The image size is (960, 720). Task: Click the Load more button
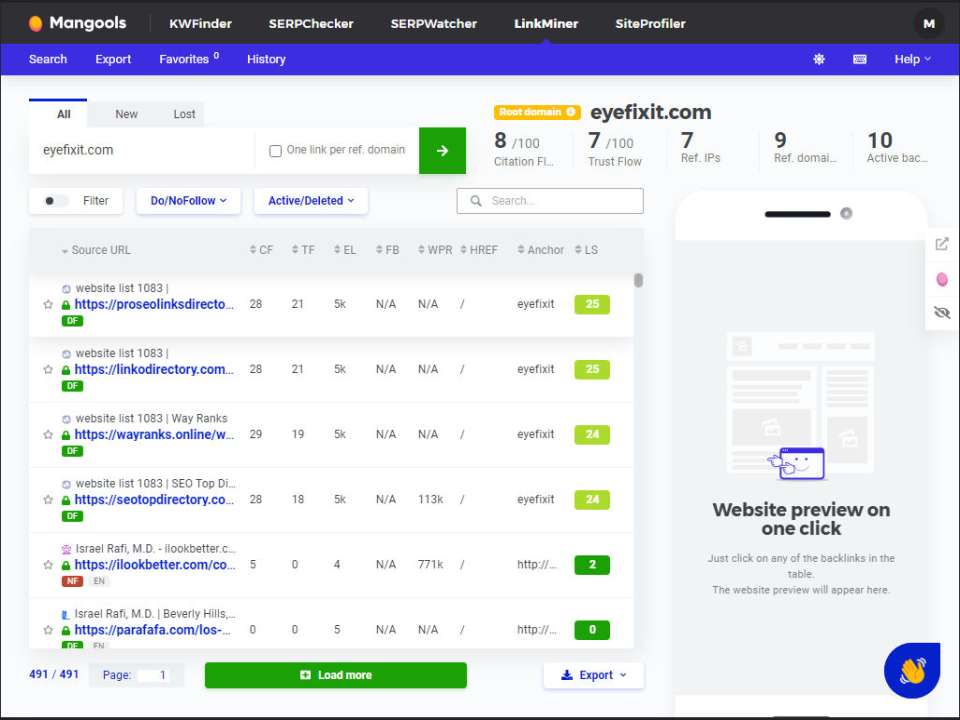click(x=335, y=675)
